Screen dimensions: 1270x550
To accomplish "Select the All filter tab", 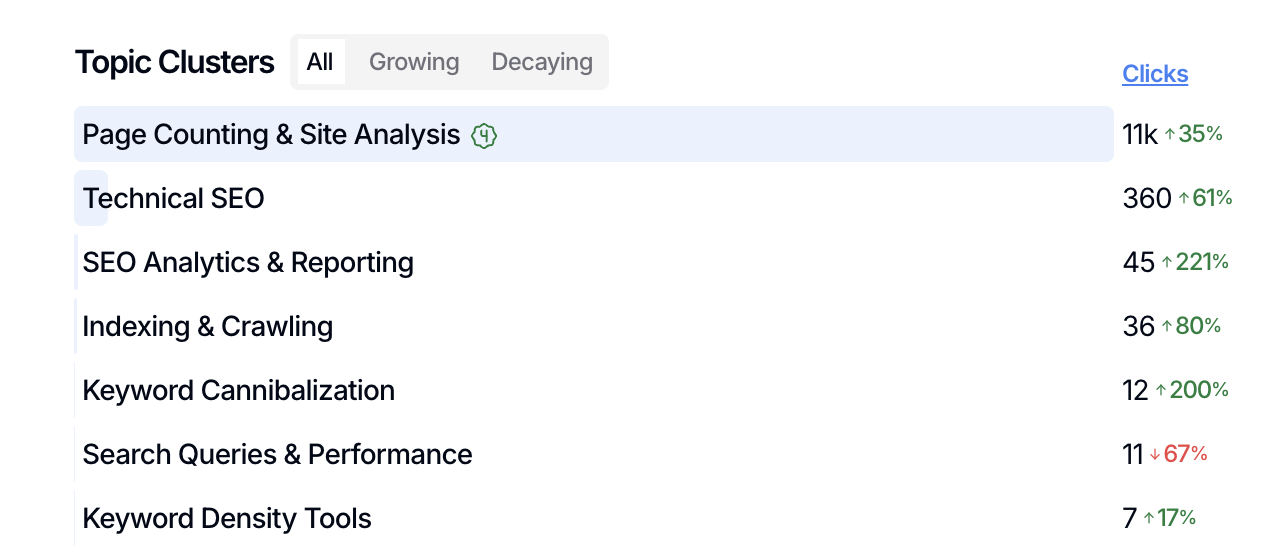I will [320, 62].
